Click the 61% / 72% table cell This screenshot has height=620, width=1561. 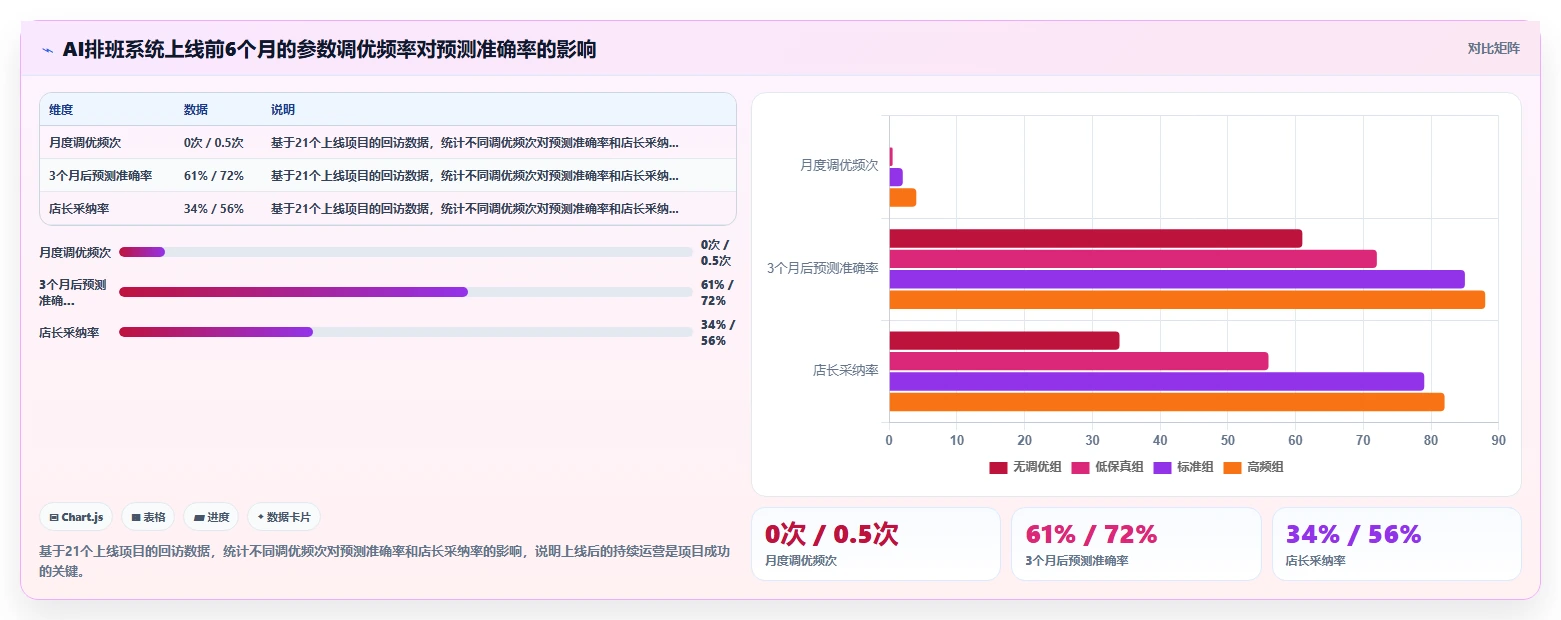click(214, 175)
